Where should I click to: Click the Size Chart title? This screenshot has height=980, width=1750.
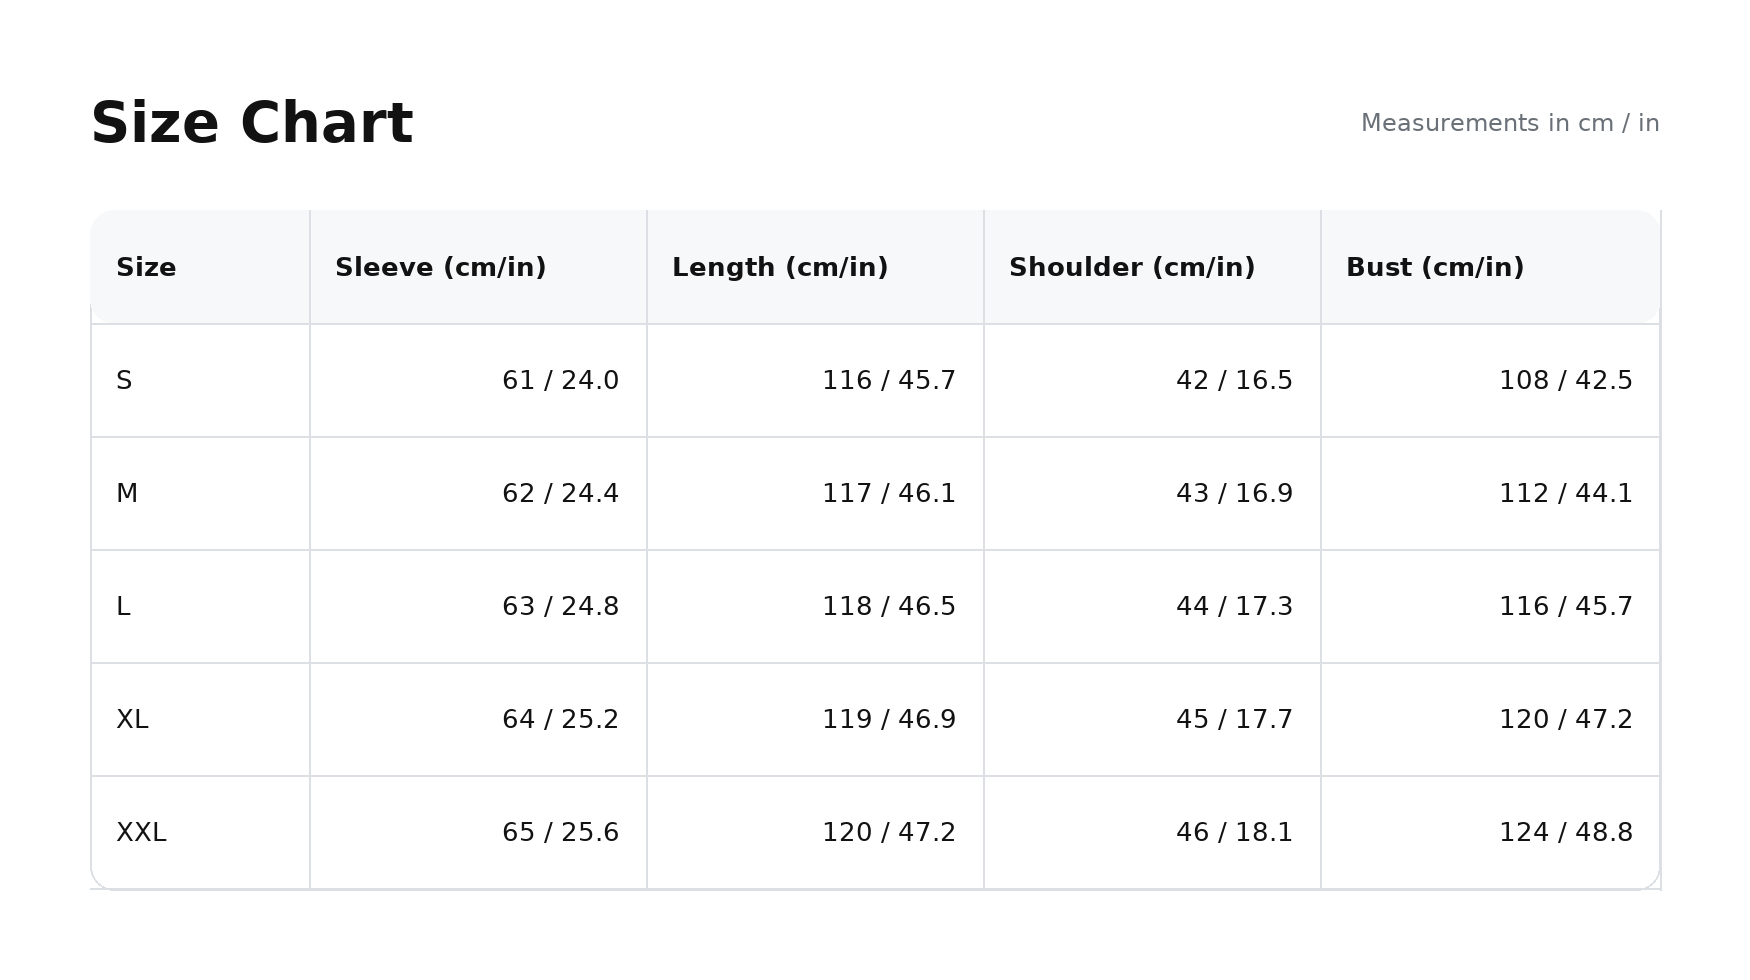(252, 124)
